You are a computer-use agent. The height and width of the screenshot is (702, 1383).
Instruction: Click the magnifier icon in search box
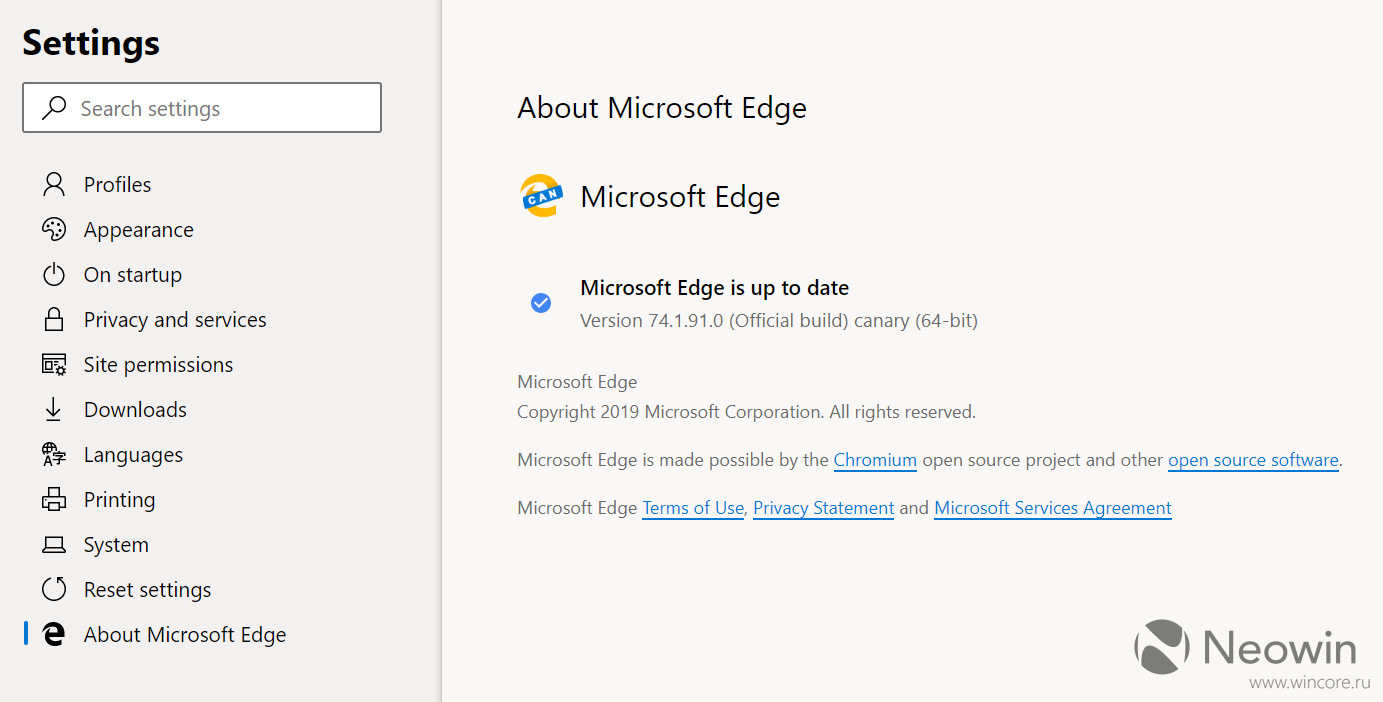54,107
